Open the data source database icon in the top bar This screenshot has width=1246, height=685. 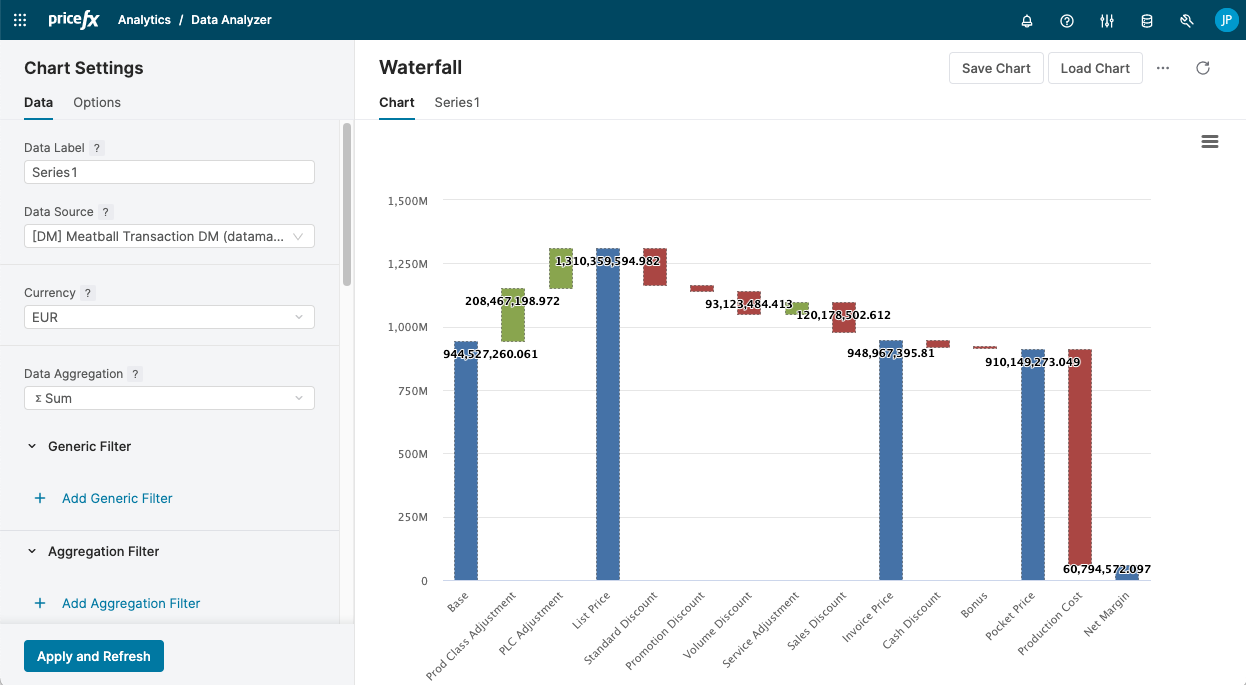(1146, 20)
